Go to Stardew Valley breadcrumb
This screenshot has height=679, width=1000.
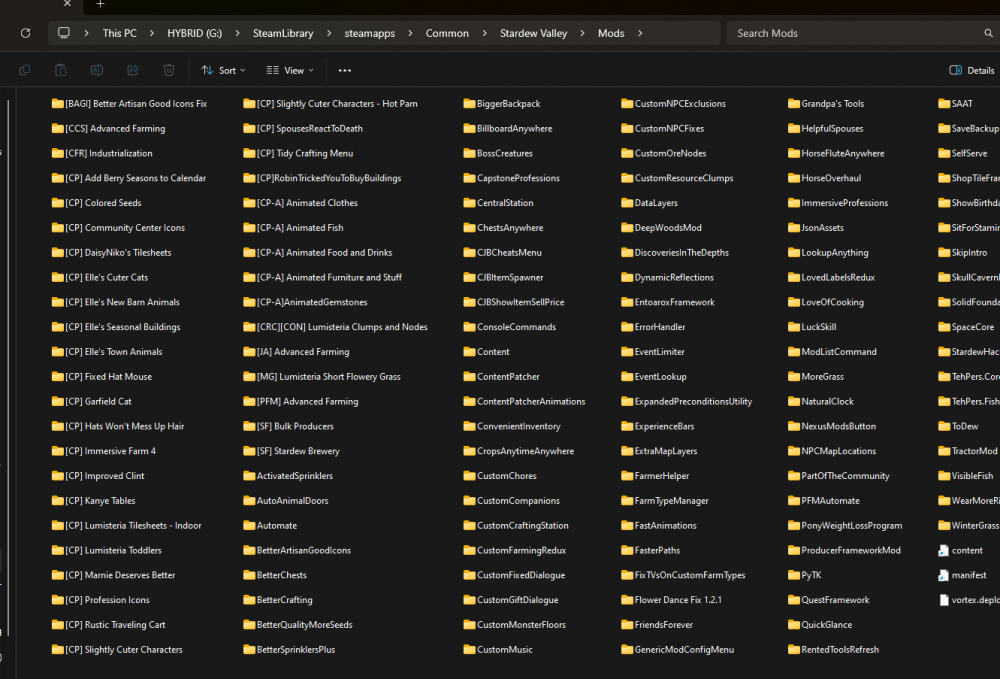pyautogui.click(x=533, y=33)
